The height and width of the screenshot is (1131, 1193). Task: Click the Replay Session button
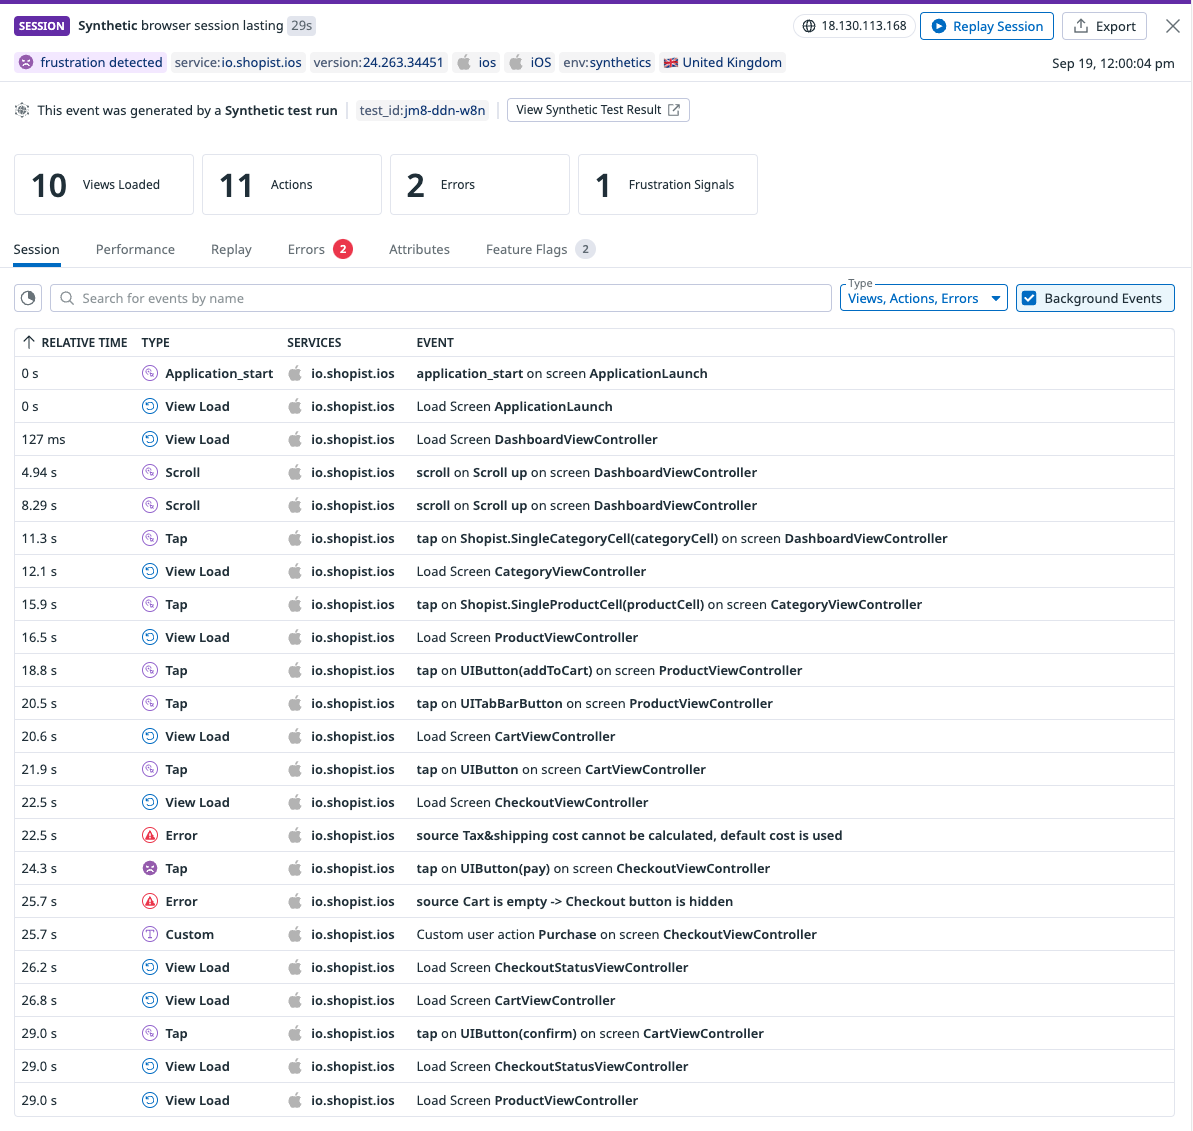986,26
